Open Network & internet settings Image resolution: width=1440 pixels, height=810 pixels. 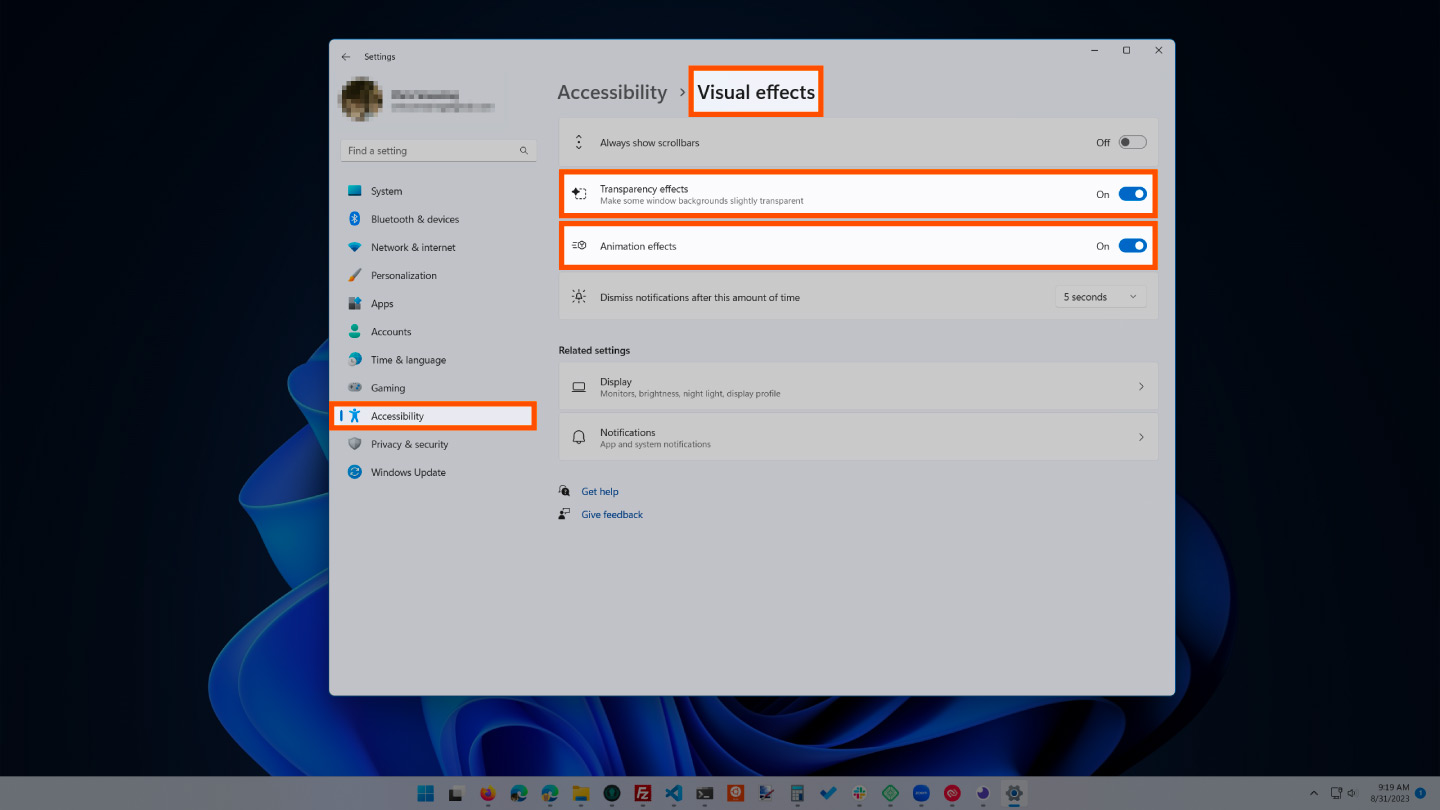[x=413, y=247]
